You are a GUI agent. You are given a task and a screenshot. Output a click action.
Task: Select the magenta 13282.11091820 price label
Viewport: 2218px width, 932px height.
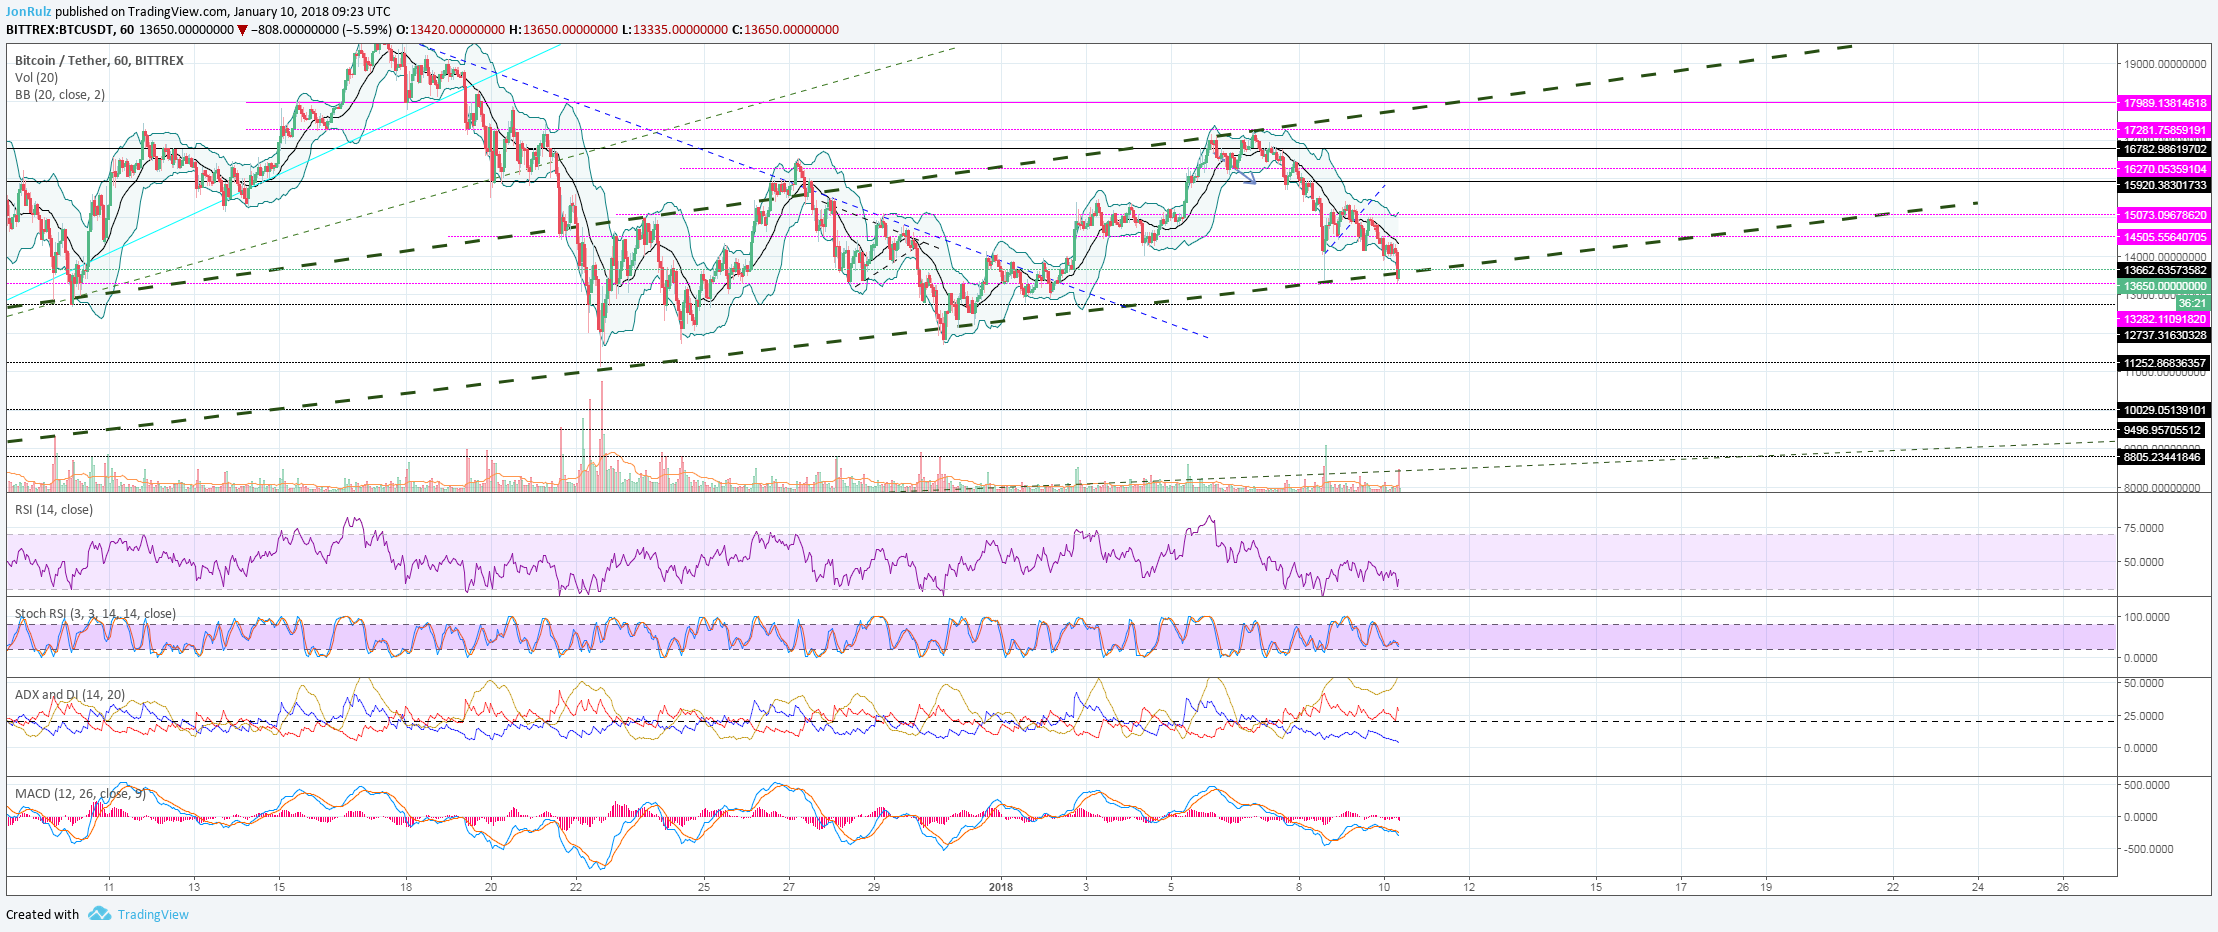pyautogui.click(x=2164, y=319)
